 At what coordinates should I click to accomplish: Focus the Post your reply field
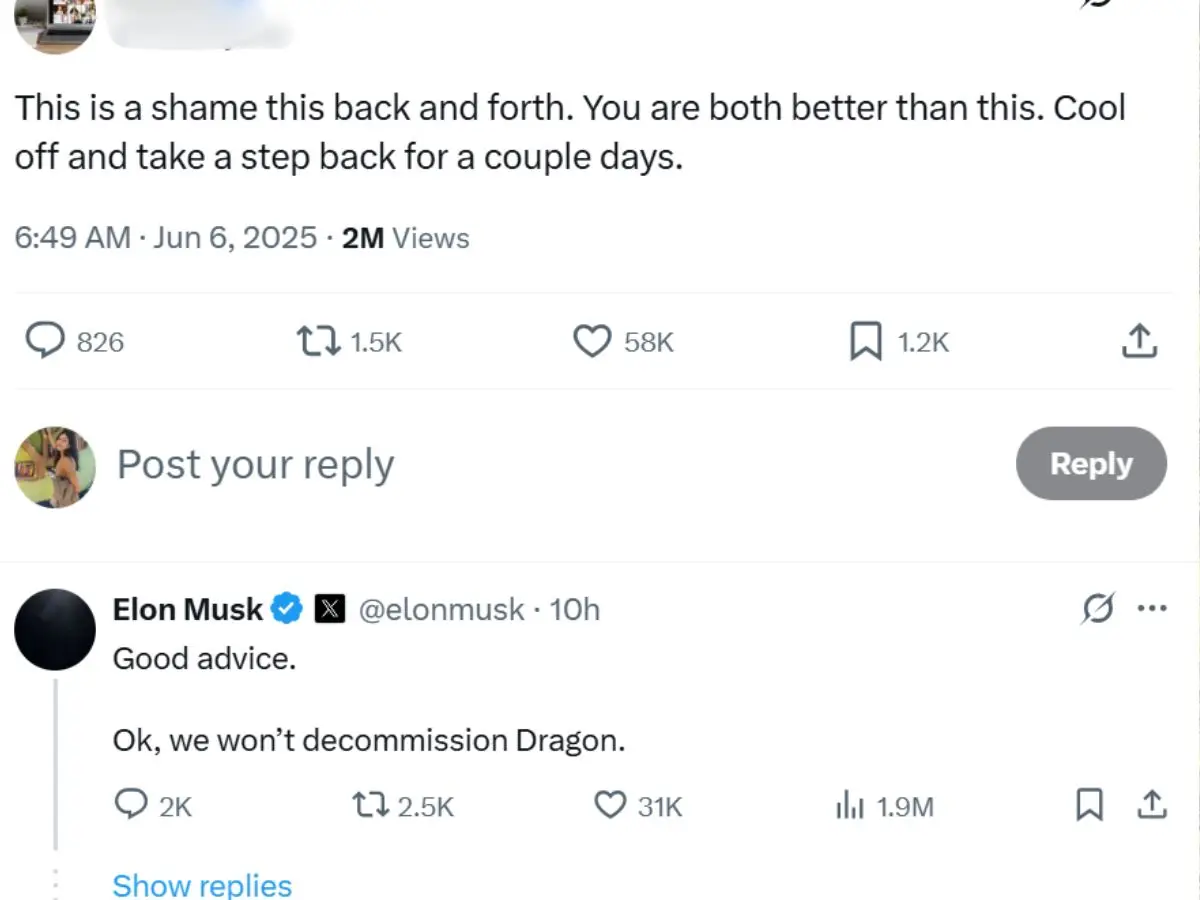point(255,464)
